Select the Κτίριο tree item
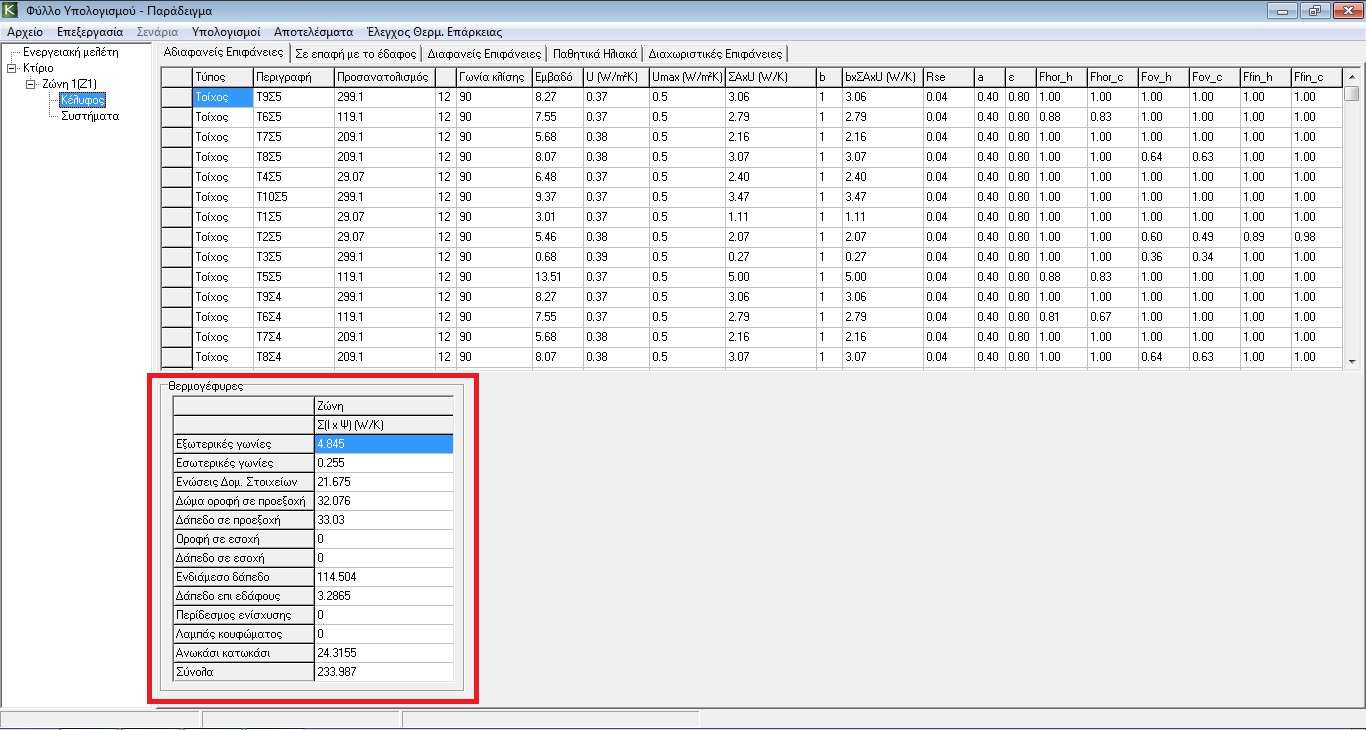 click(x=38, y=68)
